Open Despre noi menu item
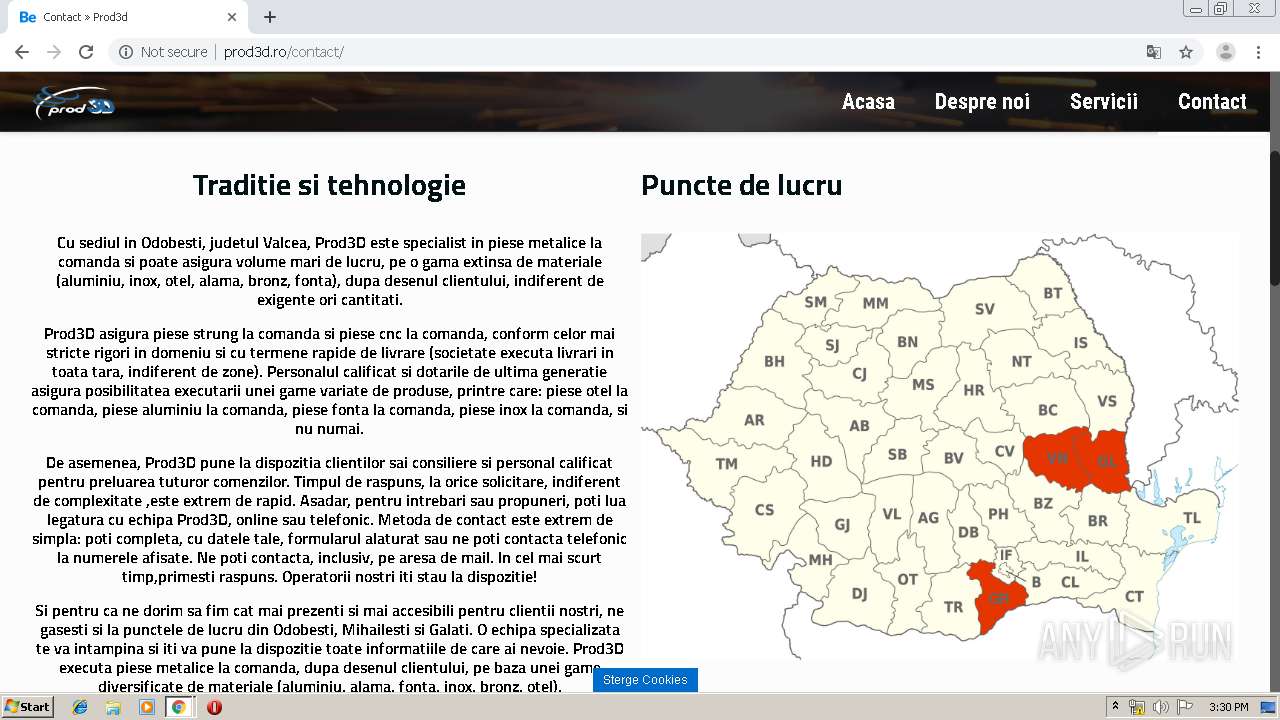Image resolution: width=1280 pixels, height=720 pixels. 982,101
